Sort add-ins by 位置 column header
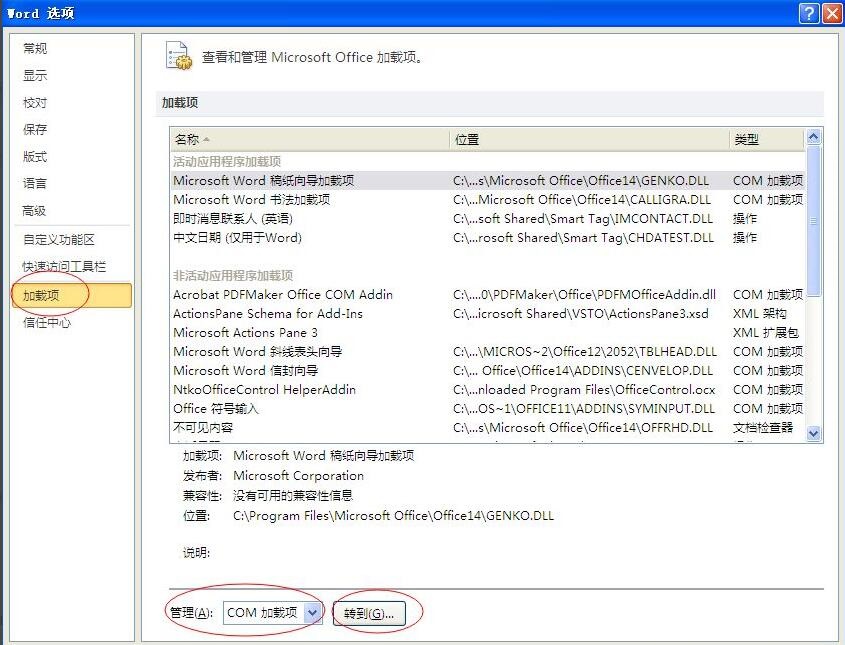 click(x=589, y=140)
